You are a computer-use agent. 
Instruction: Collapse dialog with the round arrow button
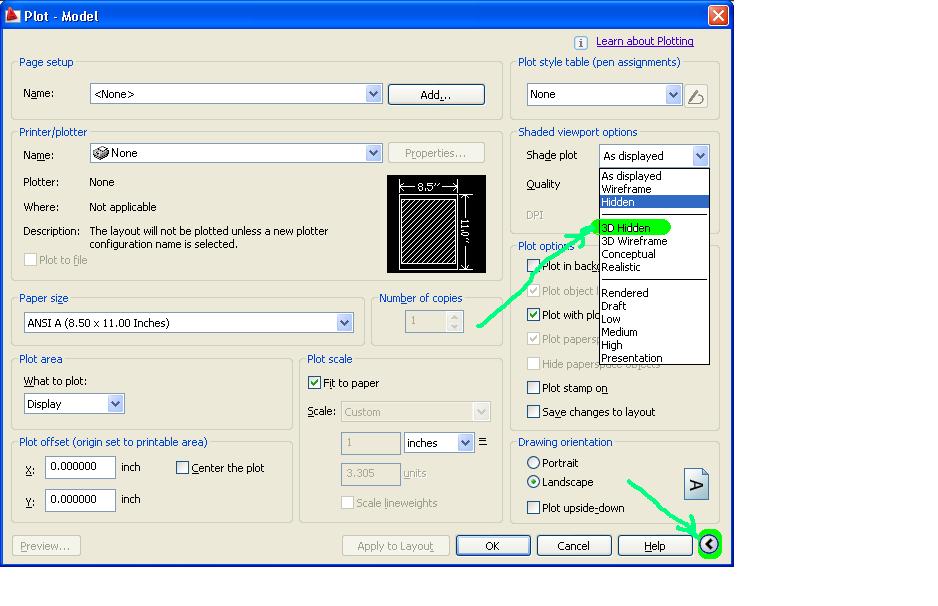click(x=709, y=544)
